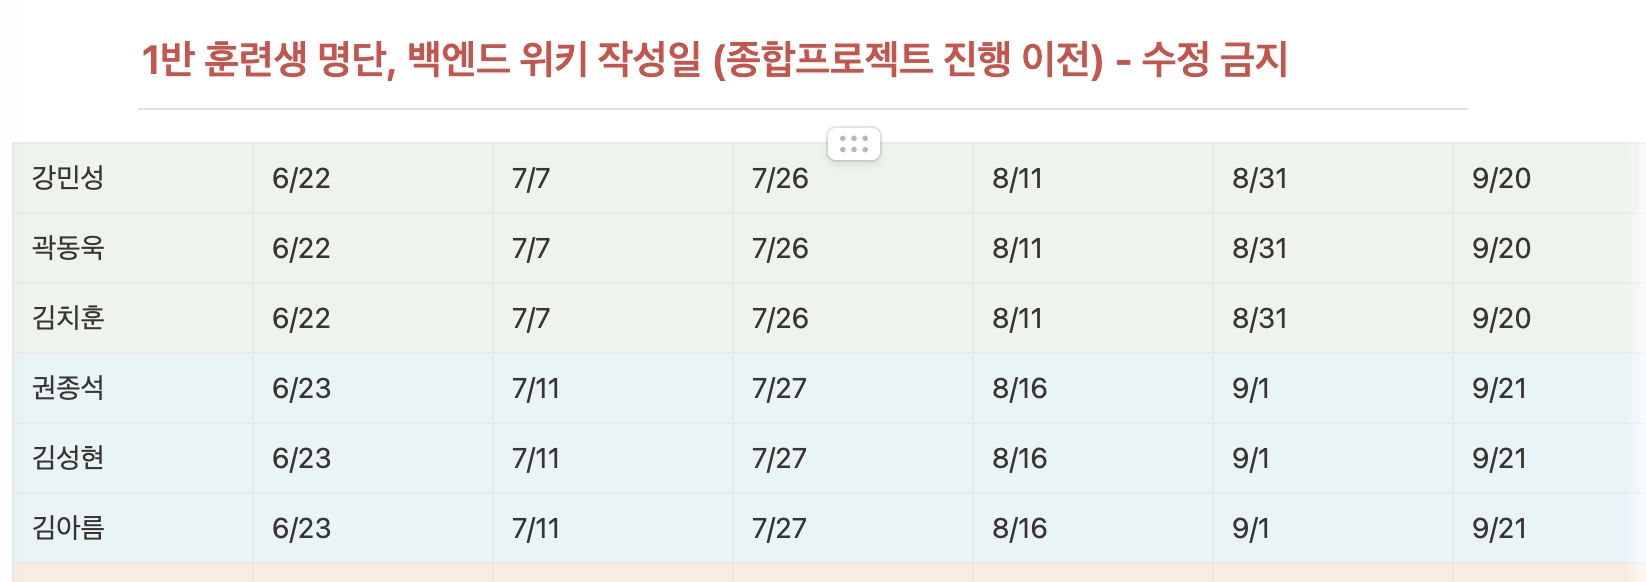Click the 7/7 cell in 곽동욱's row
The height and width of the screenshot is (582, 1646).
tap(613, 248)
